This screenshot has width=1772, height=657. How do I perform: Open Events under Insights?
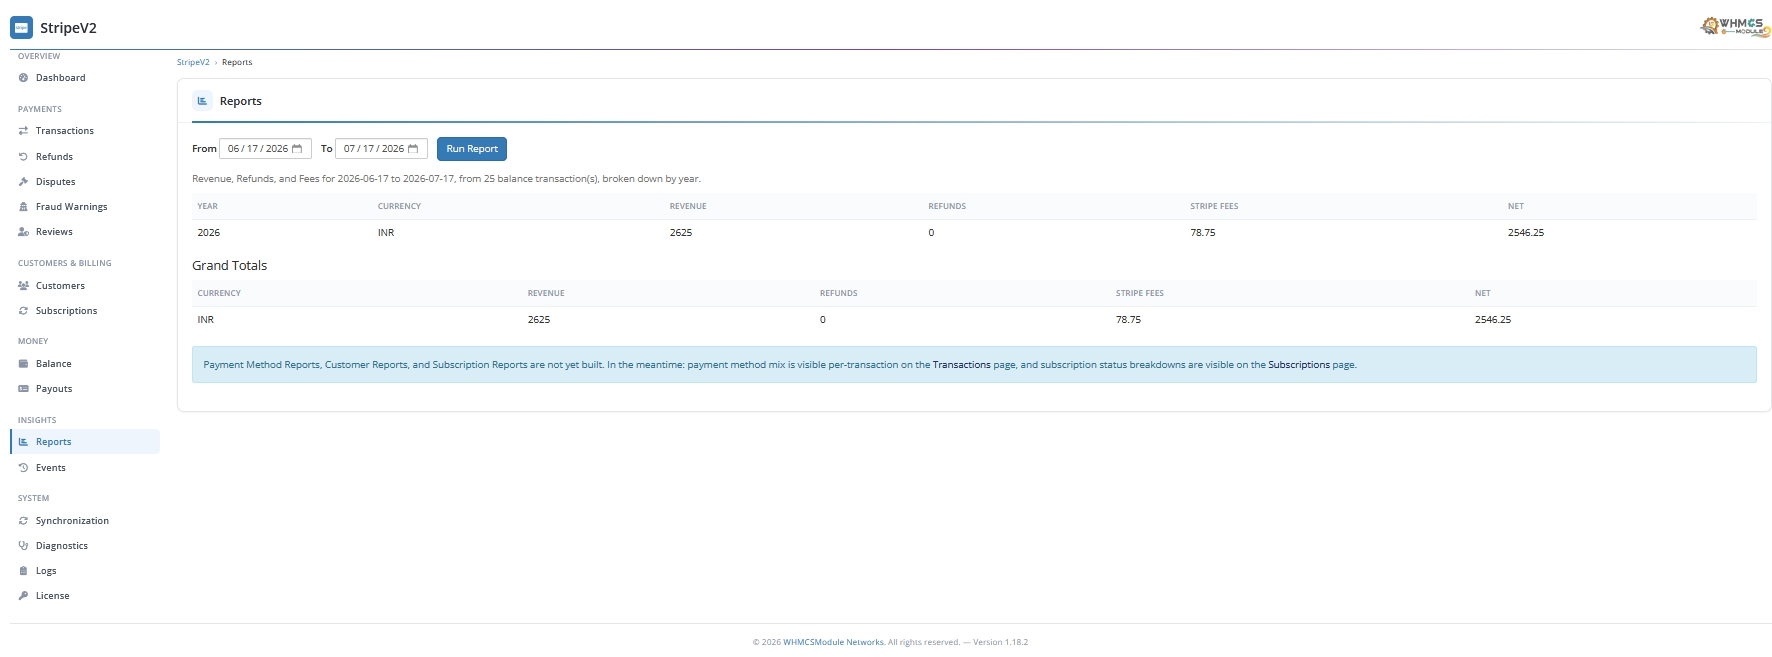coord(85,468)
